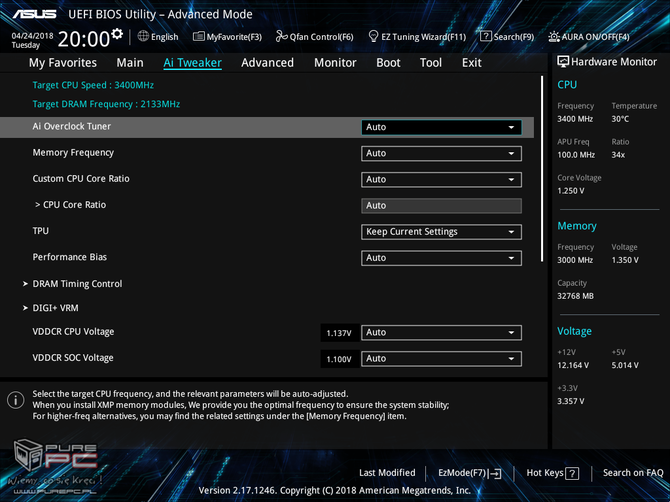670x502 pixels.
Task: Click the 5.014 V reading
Action: pyautogui.click(x=625, y=365)
